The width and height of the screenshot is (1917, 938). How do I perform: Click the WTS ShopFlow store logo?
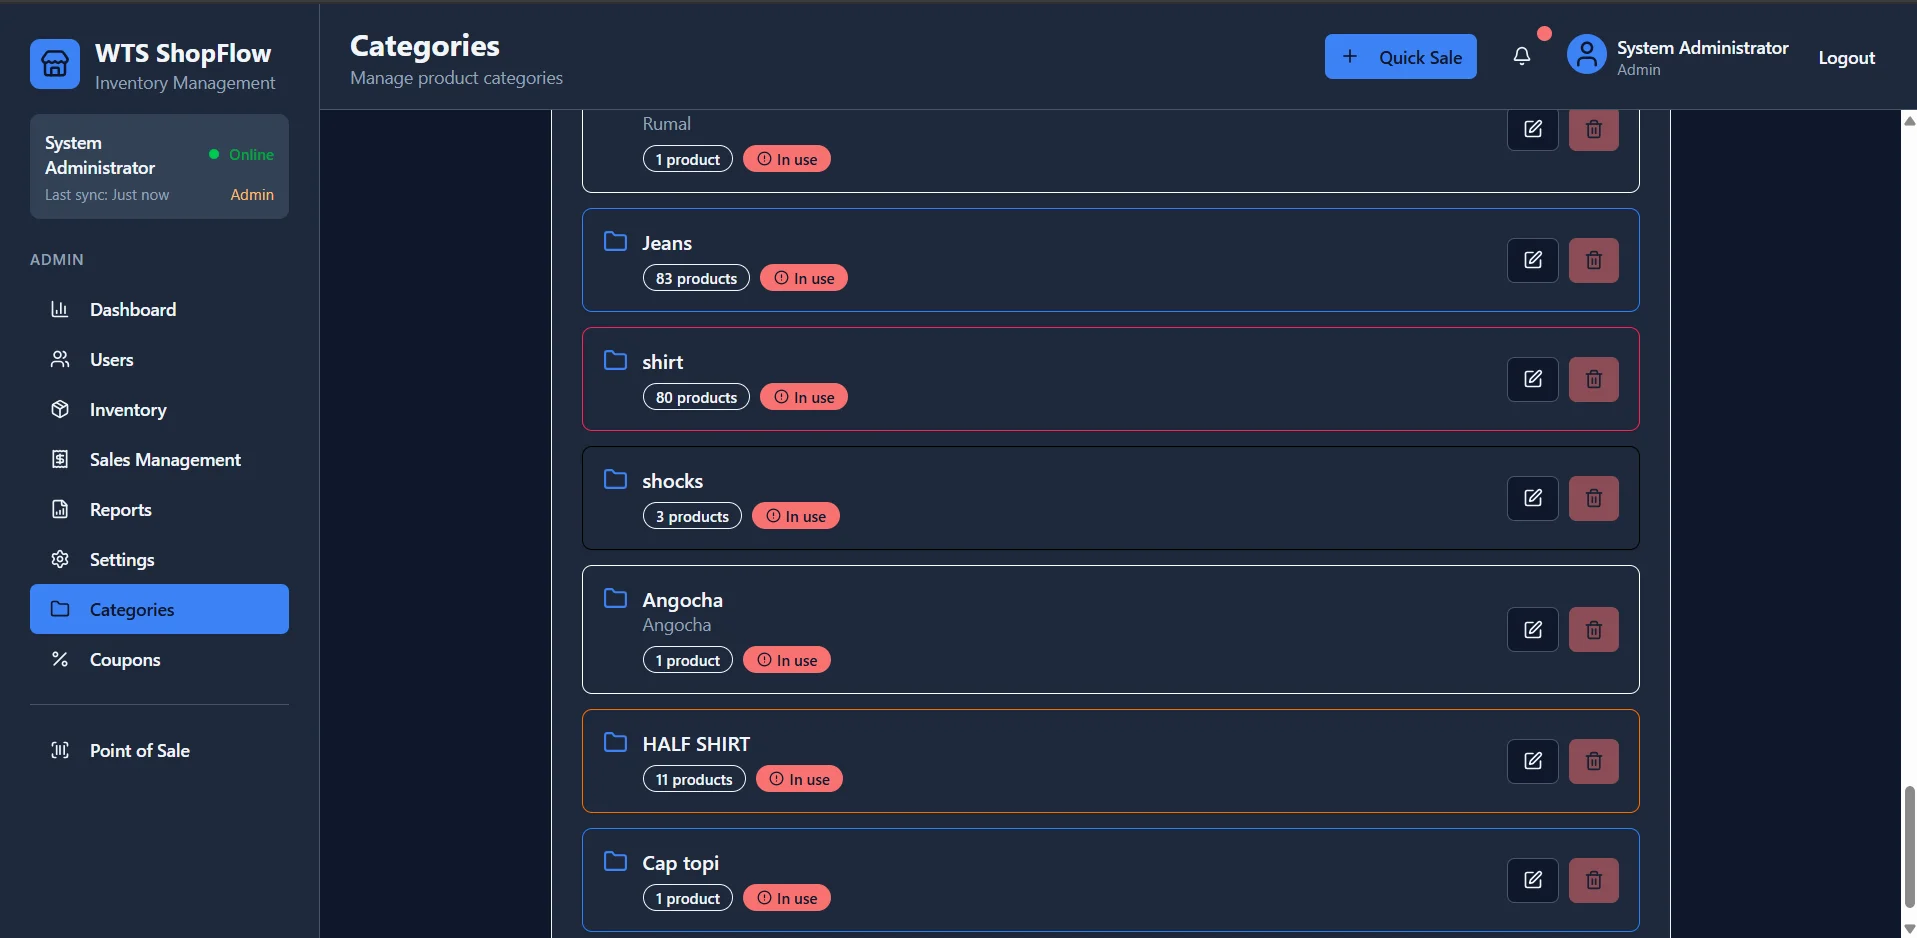pos(55,64)
